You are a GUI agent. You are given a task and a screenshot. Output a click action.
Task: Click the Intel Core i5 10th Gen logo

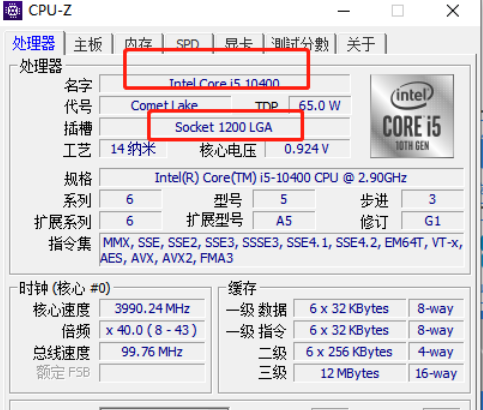tap(412, 116)
